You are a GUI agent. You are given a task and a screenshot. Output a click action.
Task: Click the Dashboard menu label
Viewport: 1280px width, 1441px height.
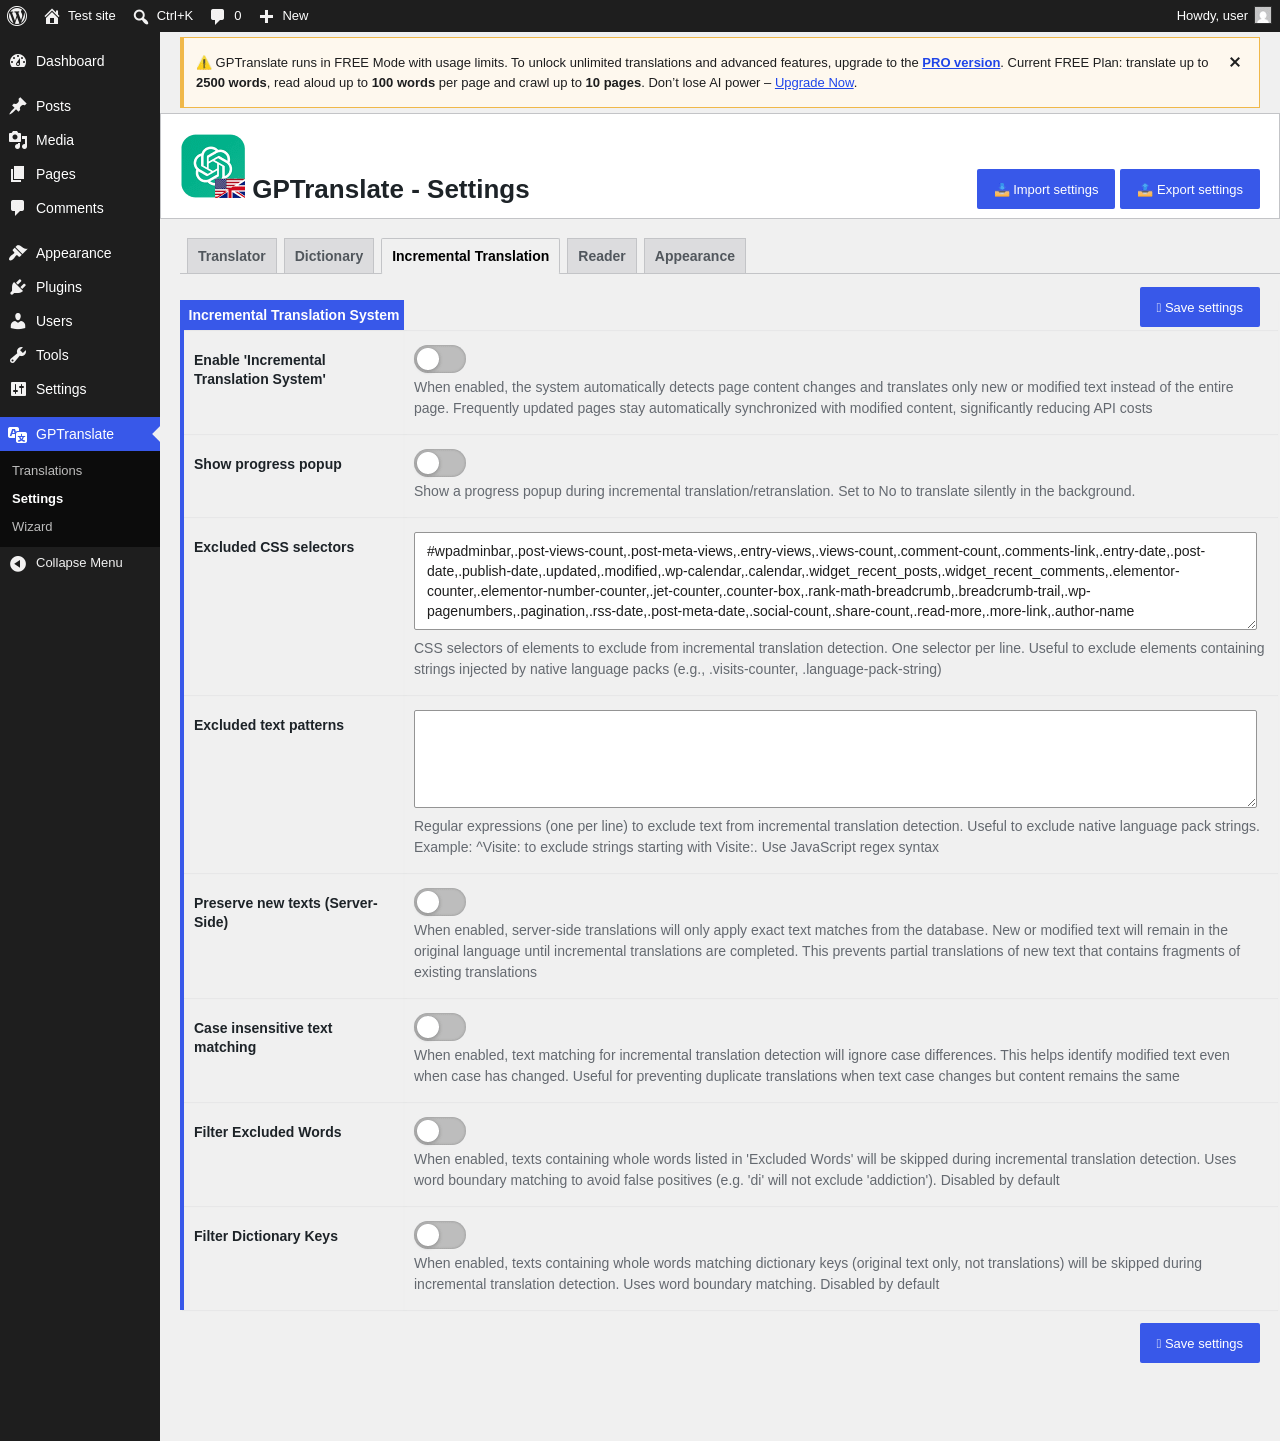pyautogui.click(x=70, y=61)
